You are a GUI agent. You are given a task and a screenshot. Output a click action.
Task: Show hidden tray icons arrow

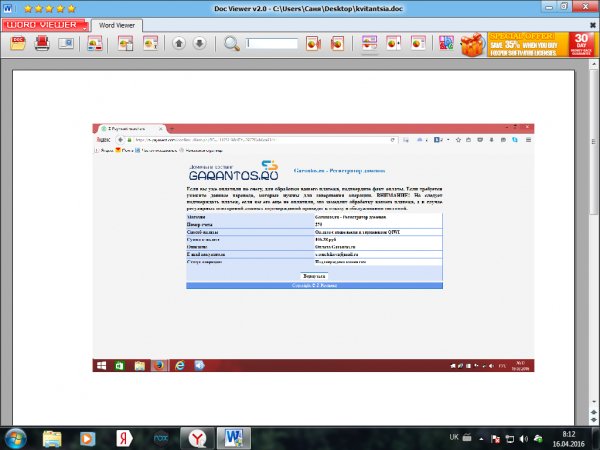pos(481,439)
